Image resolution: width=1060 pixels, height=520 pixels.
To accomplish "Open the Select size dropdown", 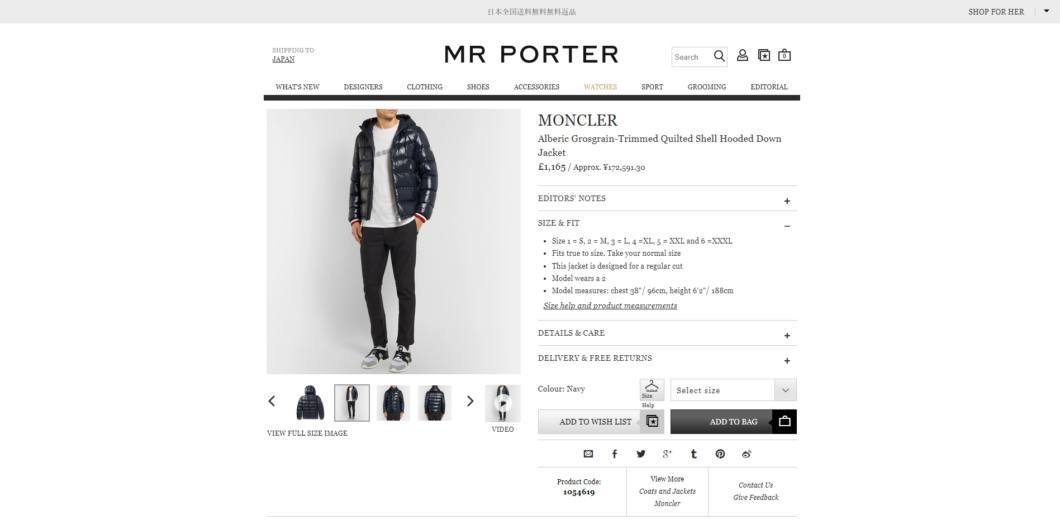I will point(733,390).
